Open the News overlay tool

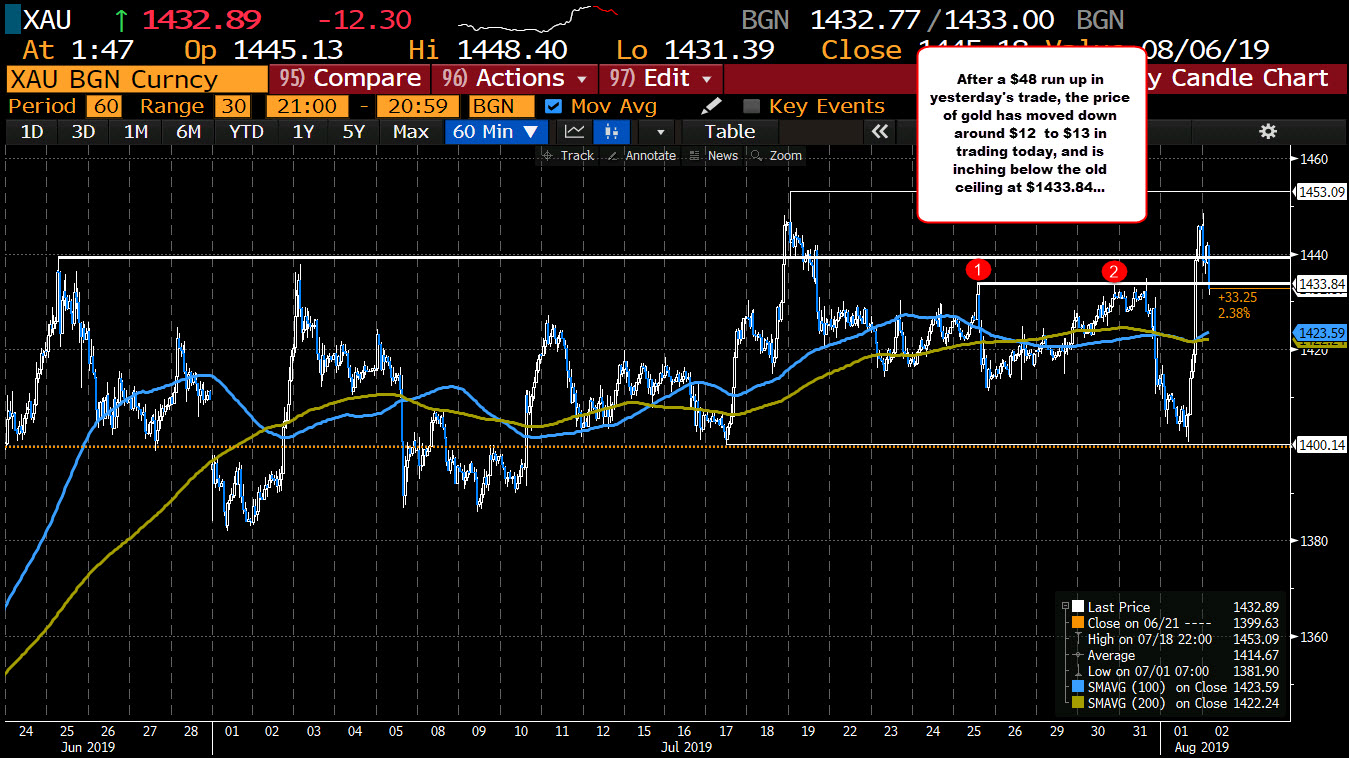714,155
